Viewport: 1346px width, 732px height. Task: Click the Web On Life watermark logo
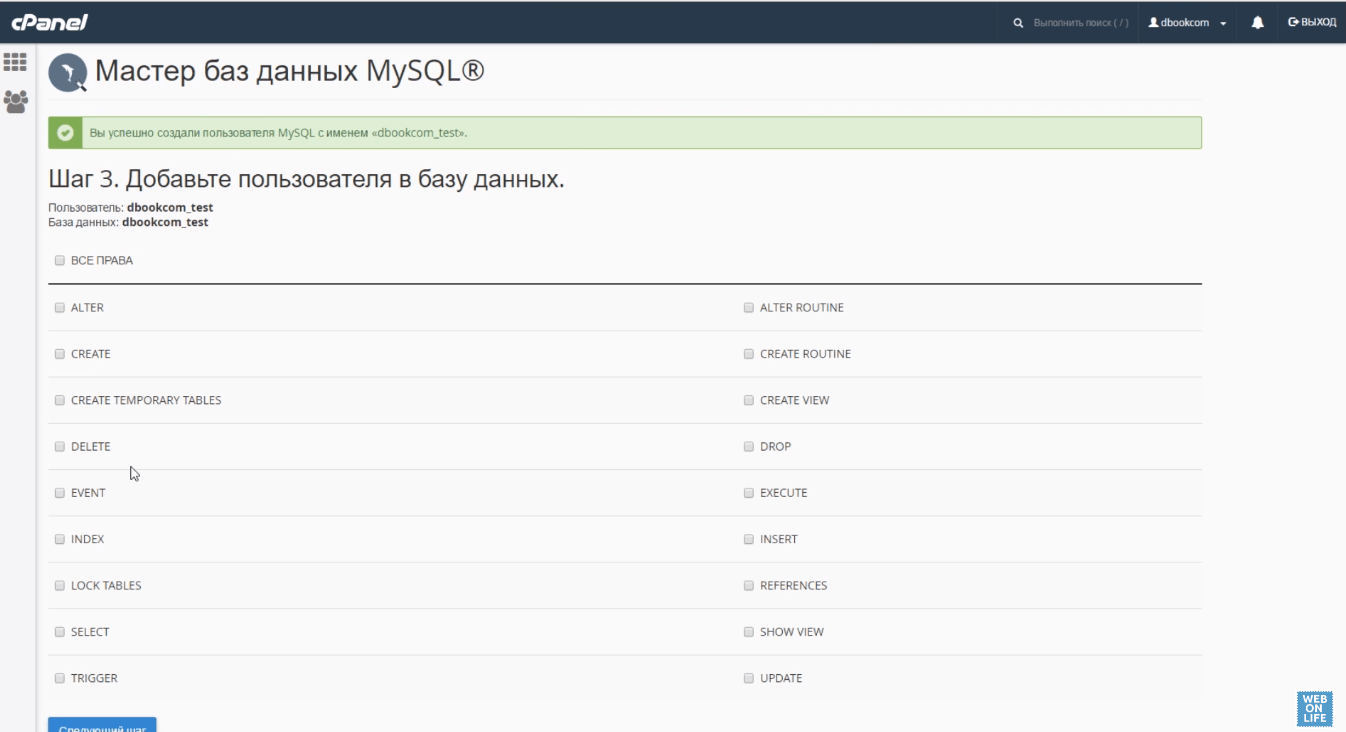(x=1314, y=708)
